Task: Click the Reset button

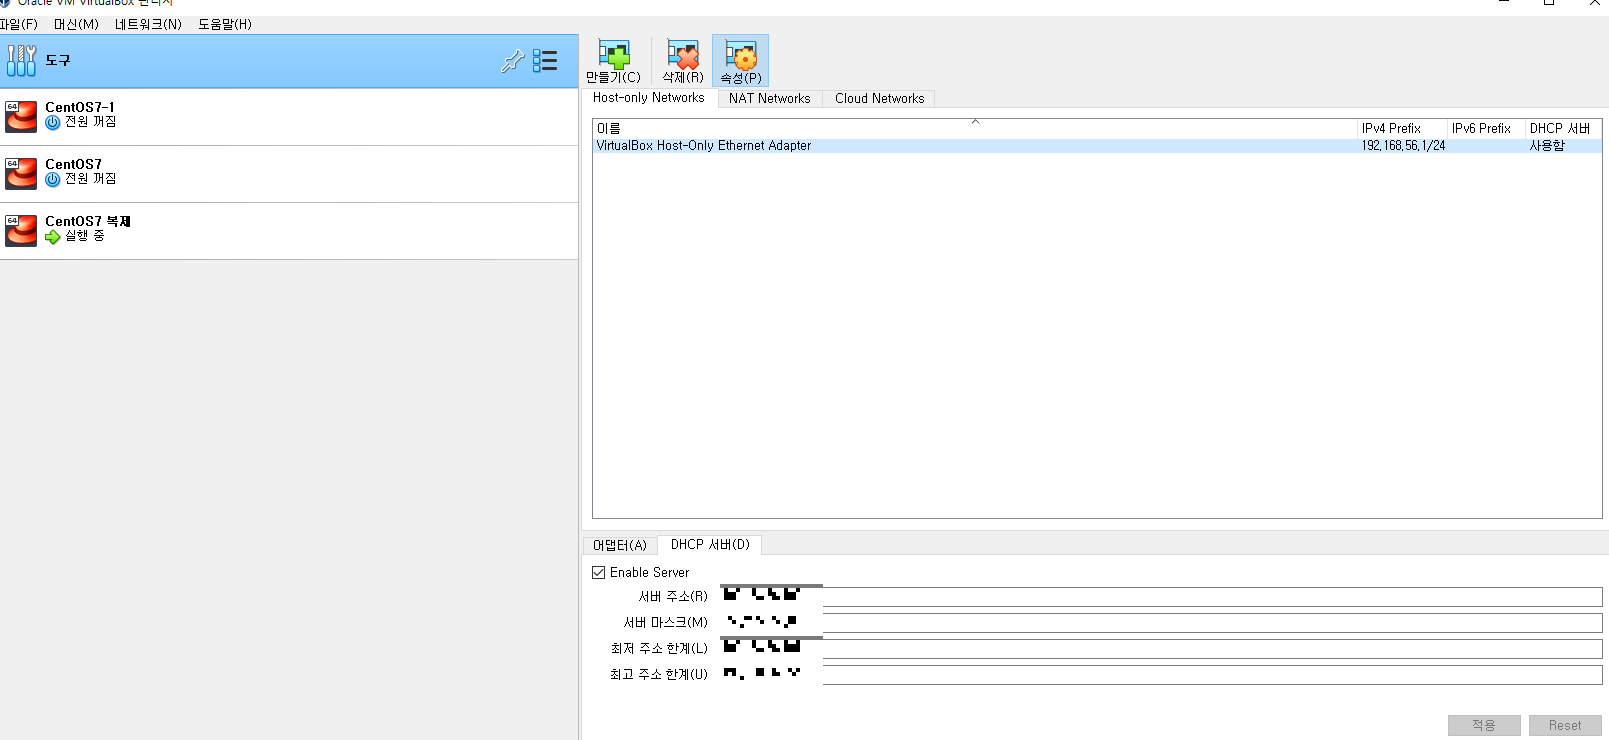Action: coord(1565,725)
